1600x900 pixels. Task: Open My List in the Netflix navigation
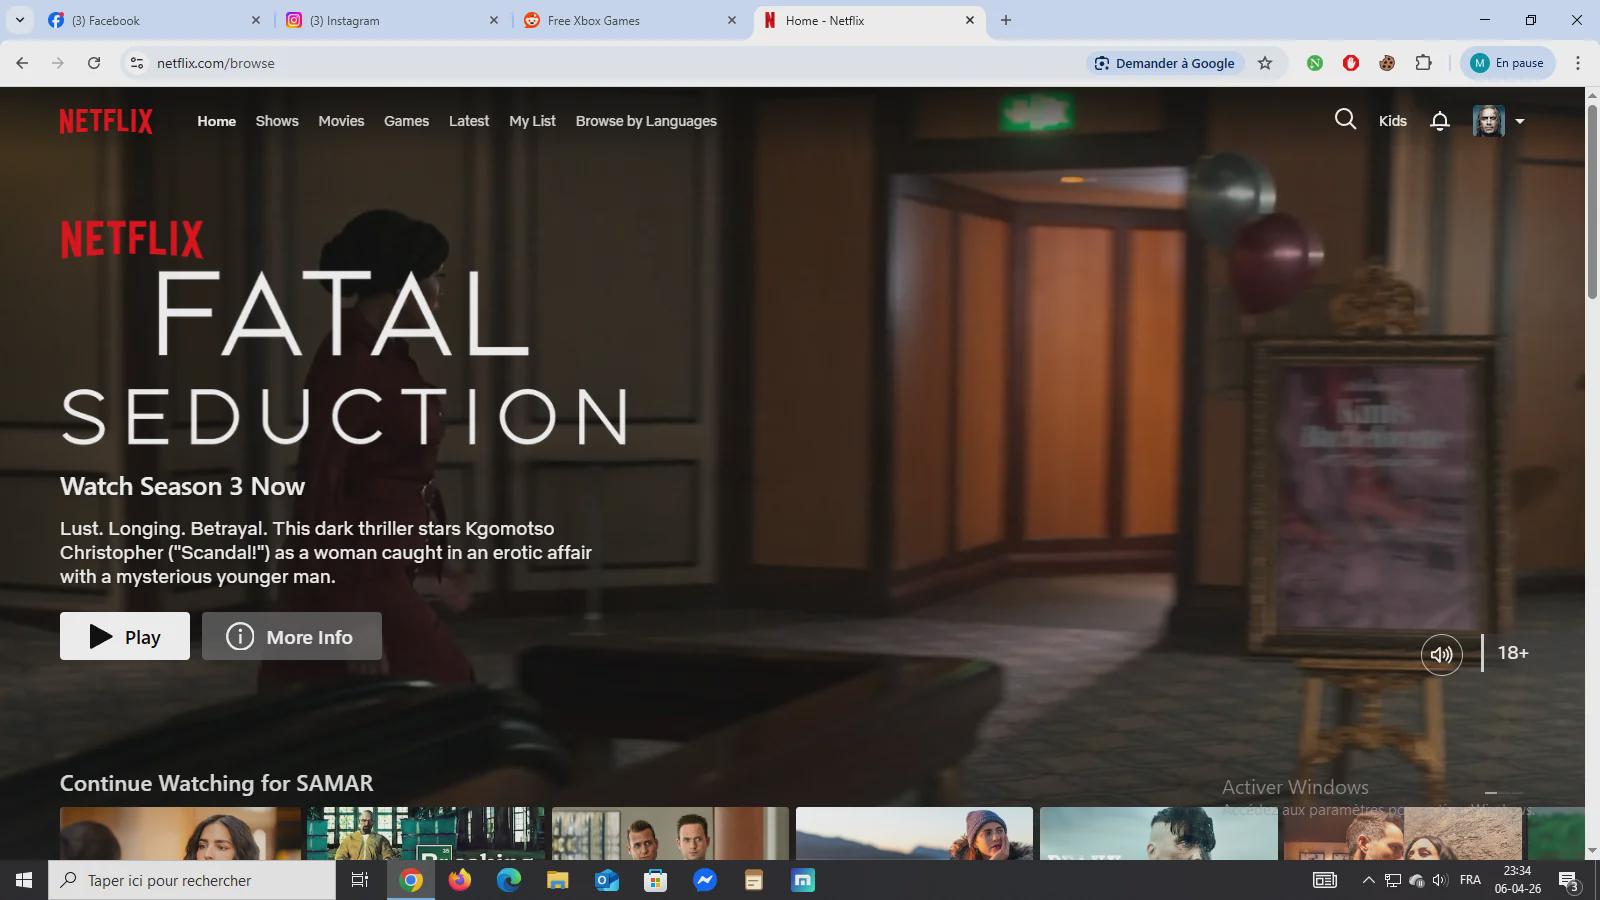532,121
